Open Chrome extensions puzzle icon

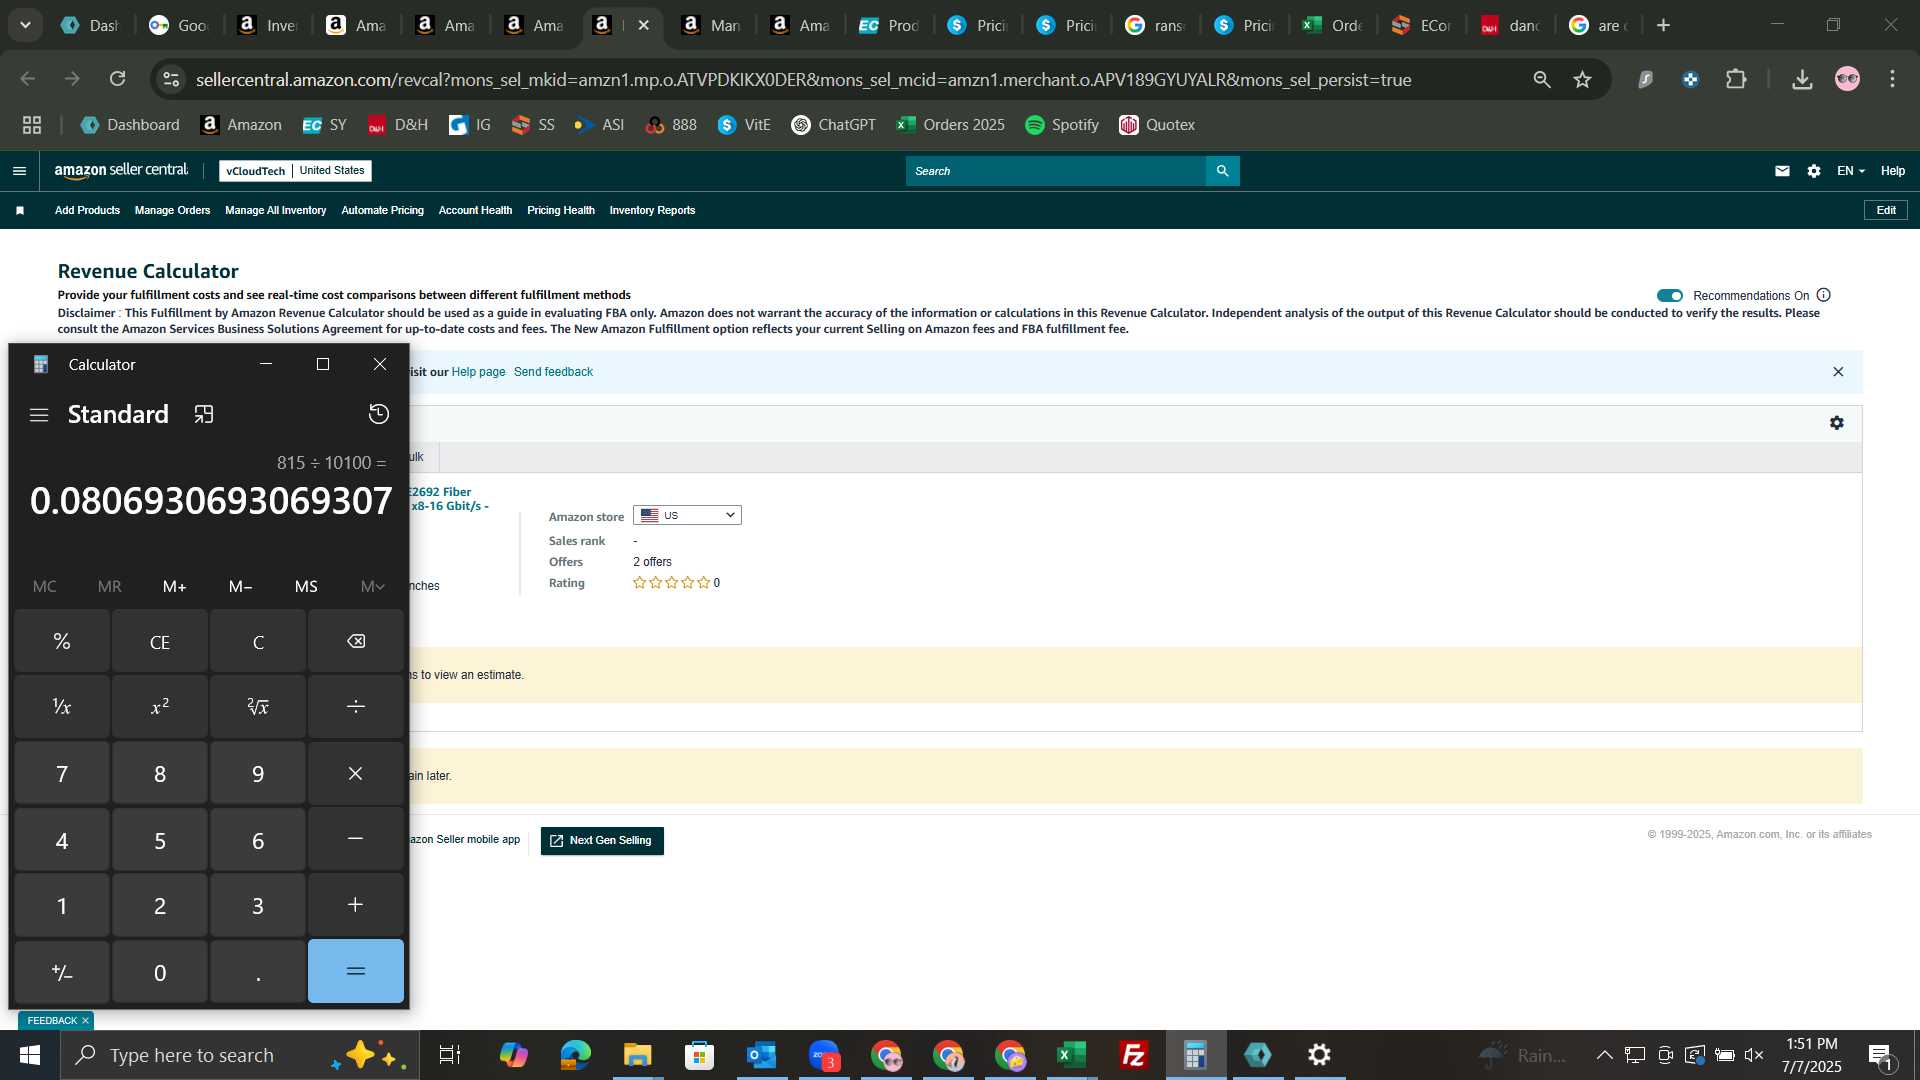click(x=1736, y=79)
